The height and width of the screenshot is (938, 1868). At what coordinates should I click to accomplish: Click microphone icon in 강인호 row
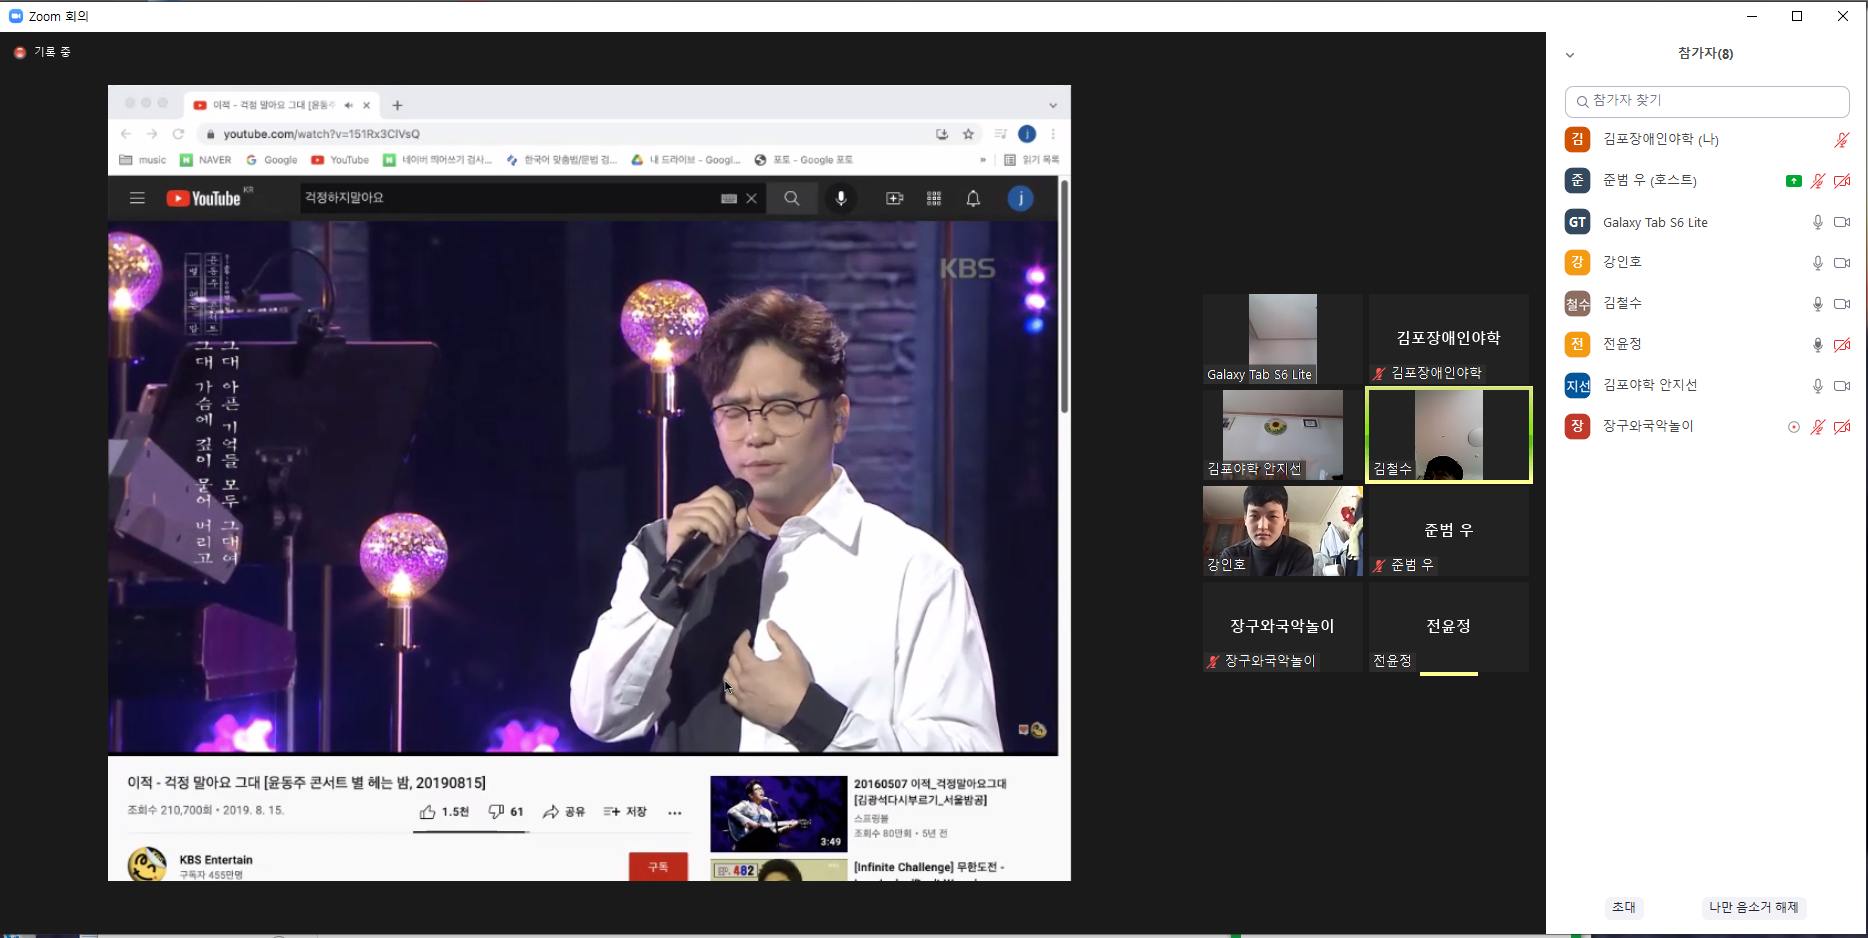point(1818,263)
